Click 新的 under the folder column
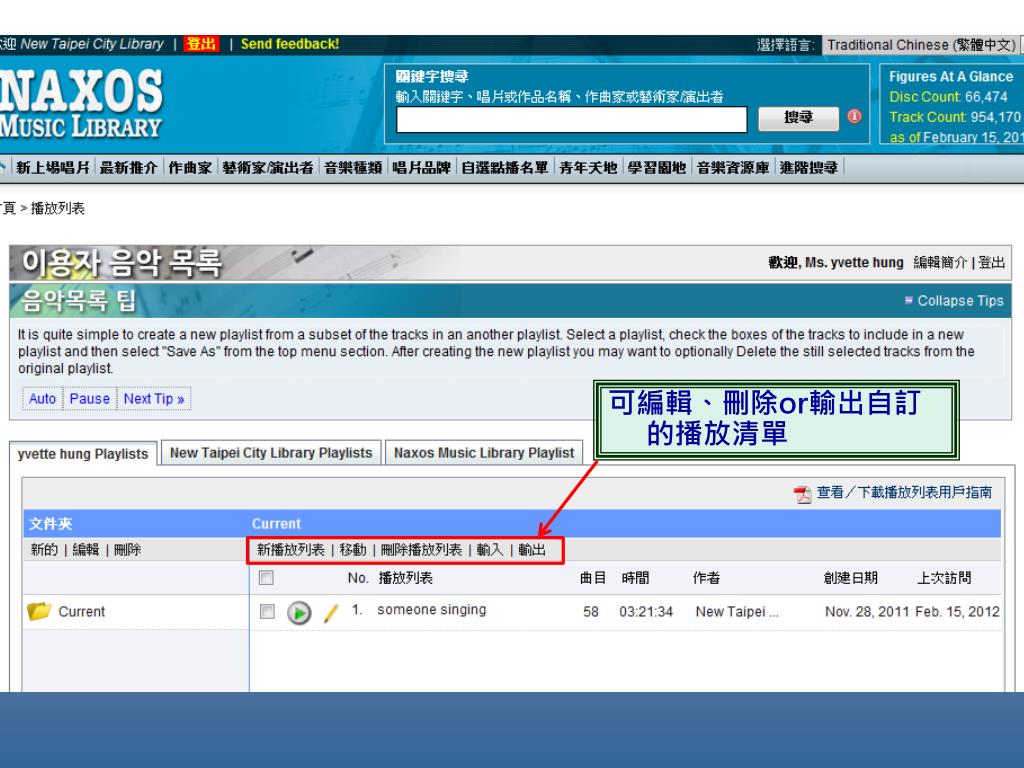 (44, 550)
